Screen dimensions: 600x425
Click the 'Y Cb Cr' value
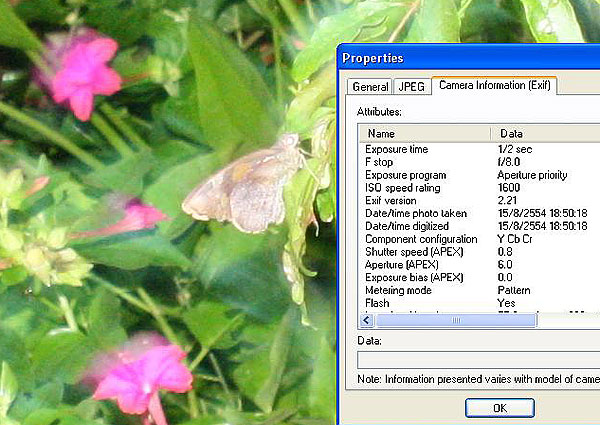click(x=515, y=239)
